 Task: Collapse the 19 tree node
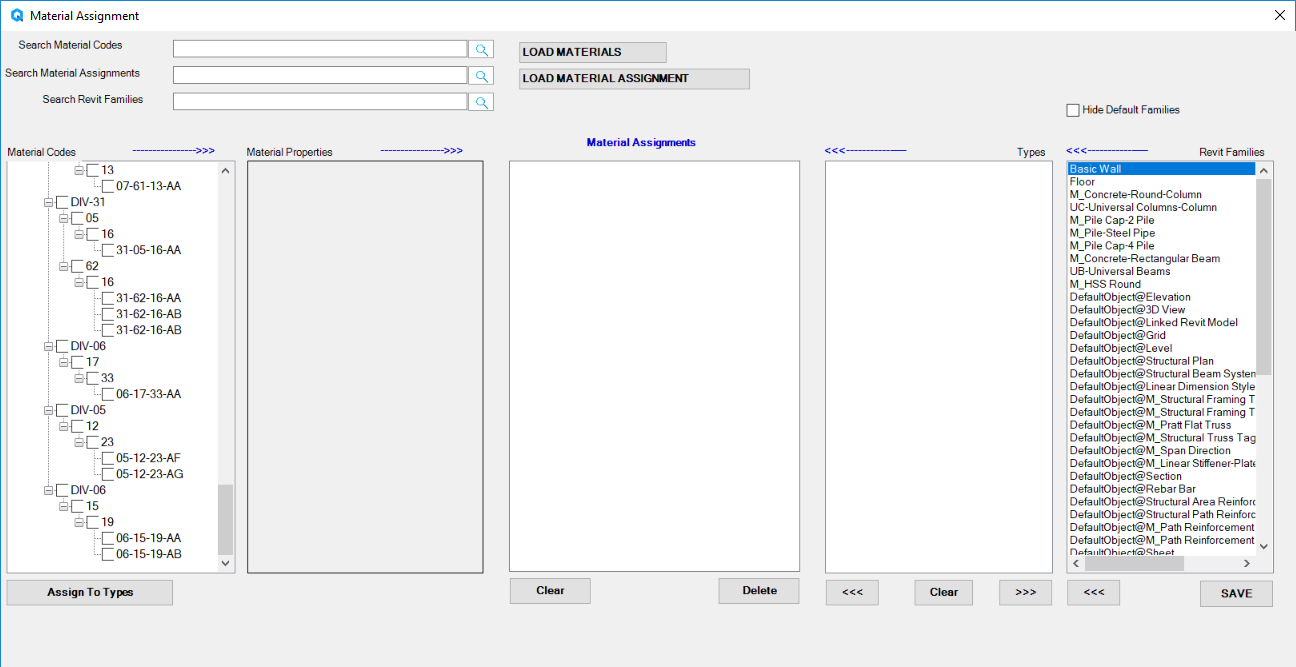[x=78, y=522]
